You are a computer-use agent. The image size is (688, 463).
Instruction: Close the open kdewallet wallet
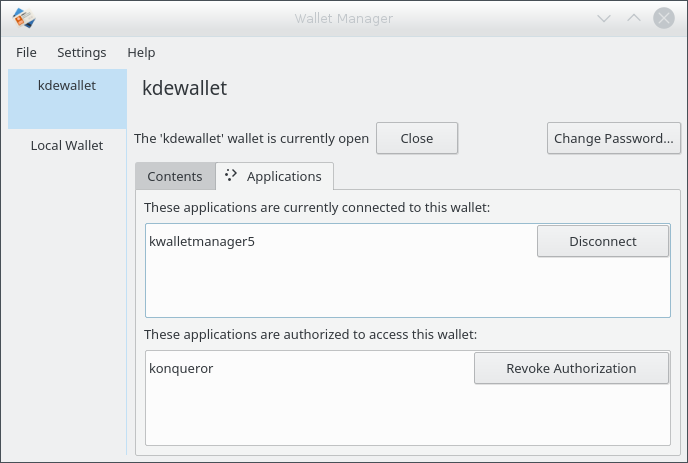[x=416, y=139]
